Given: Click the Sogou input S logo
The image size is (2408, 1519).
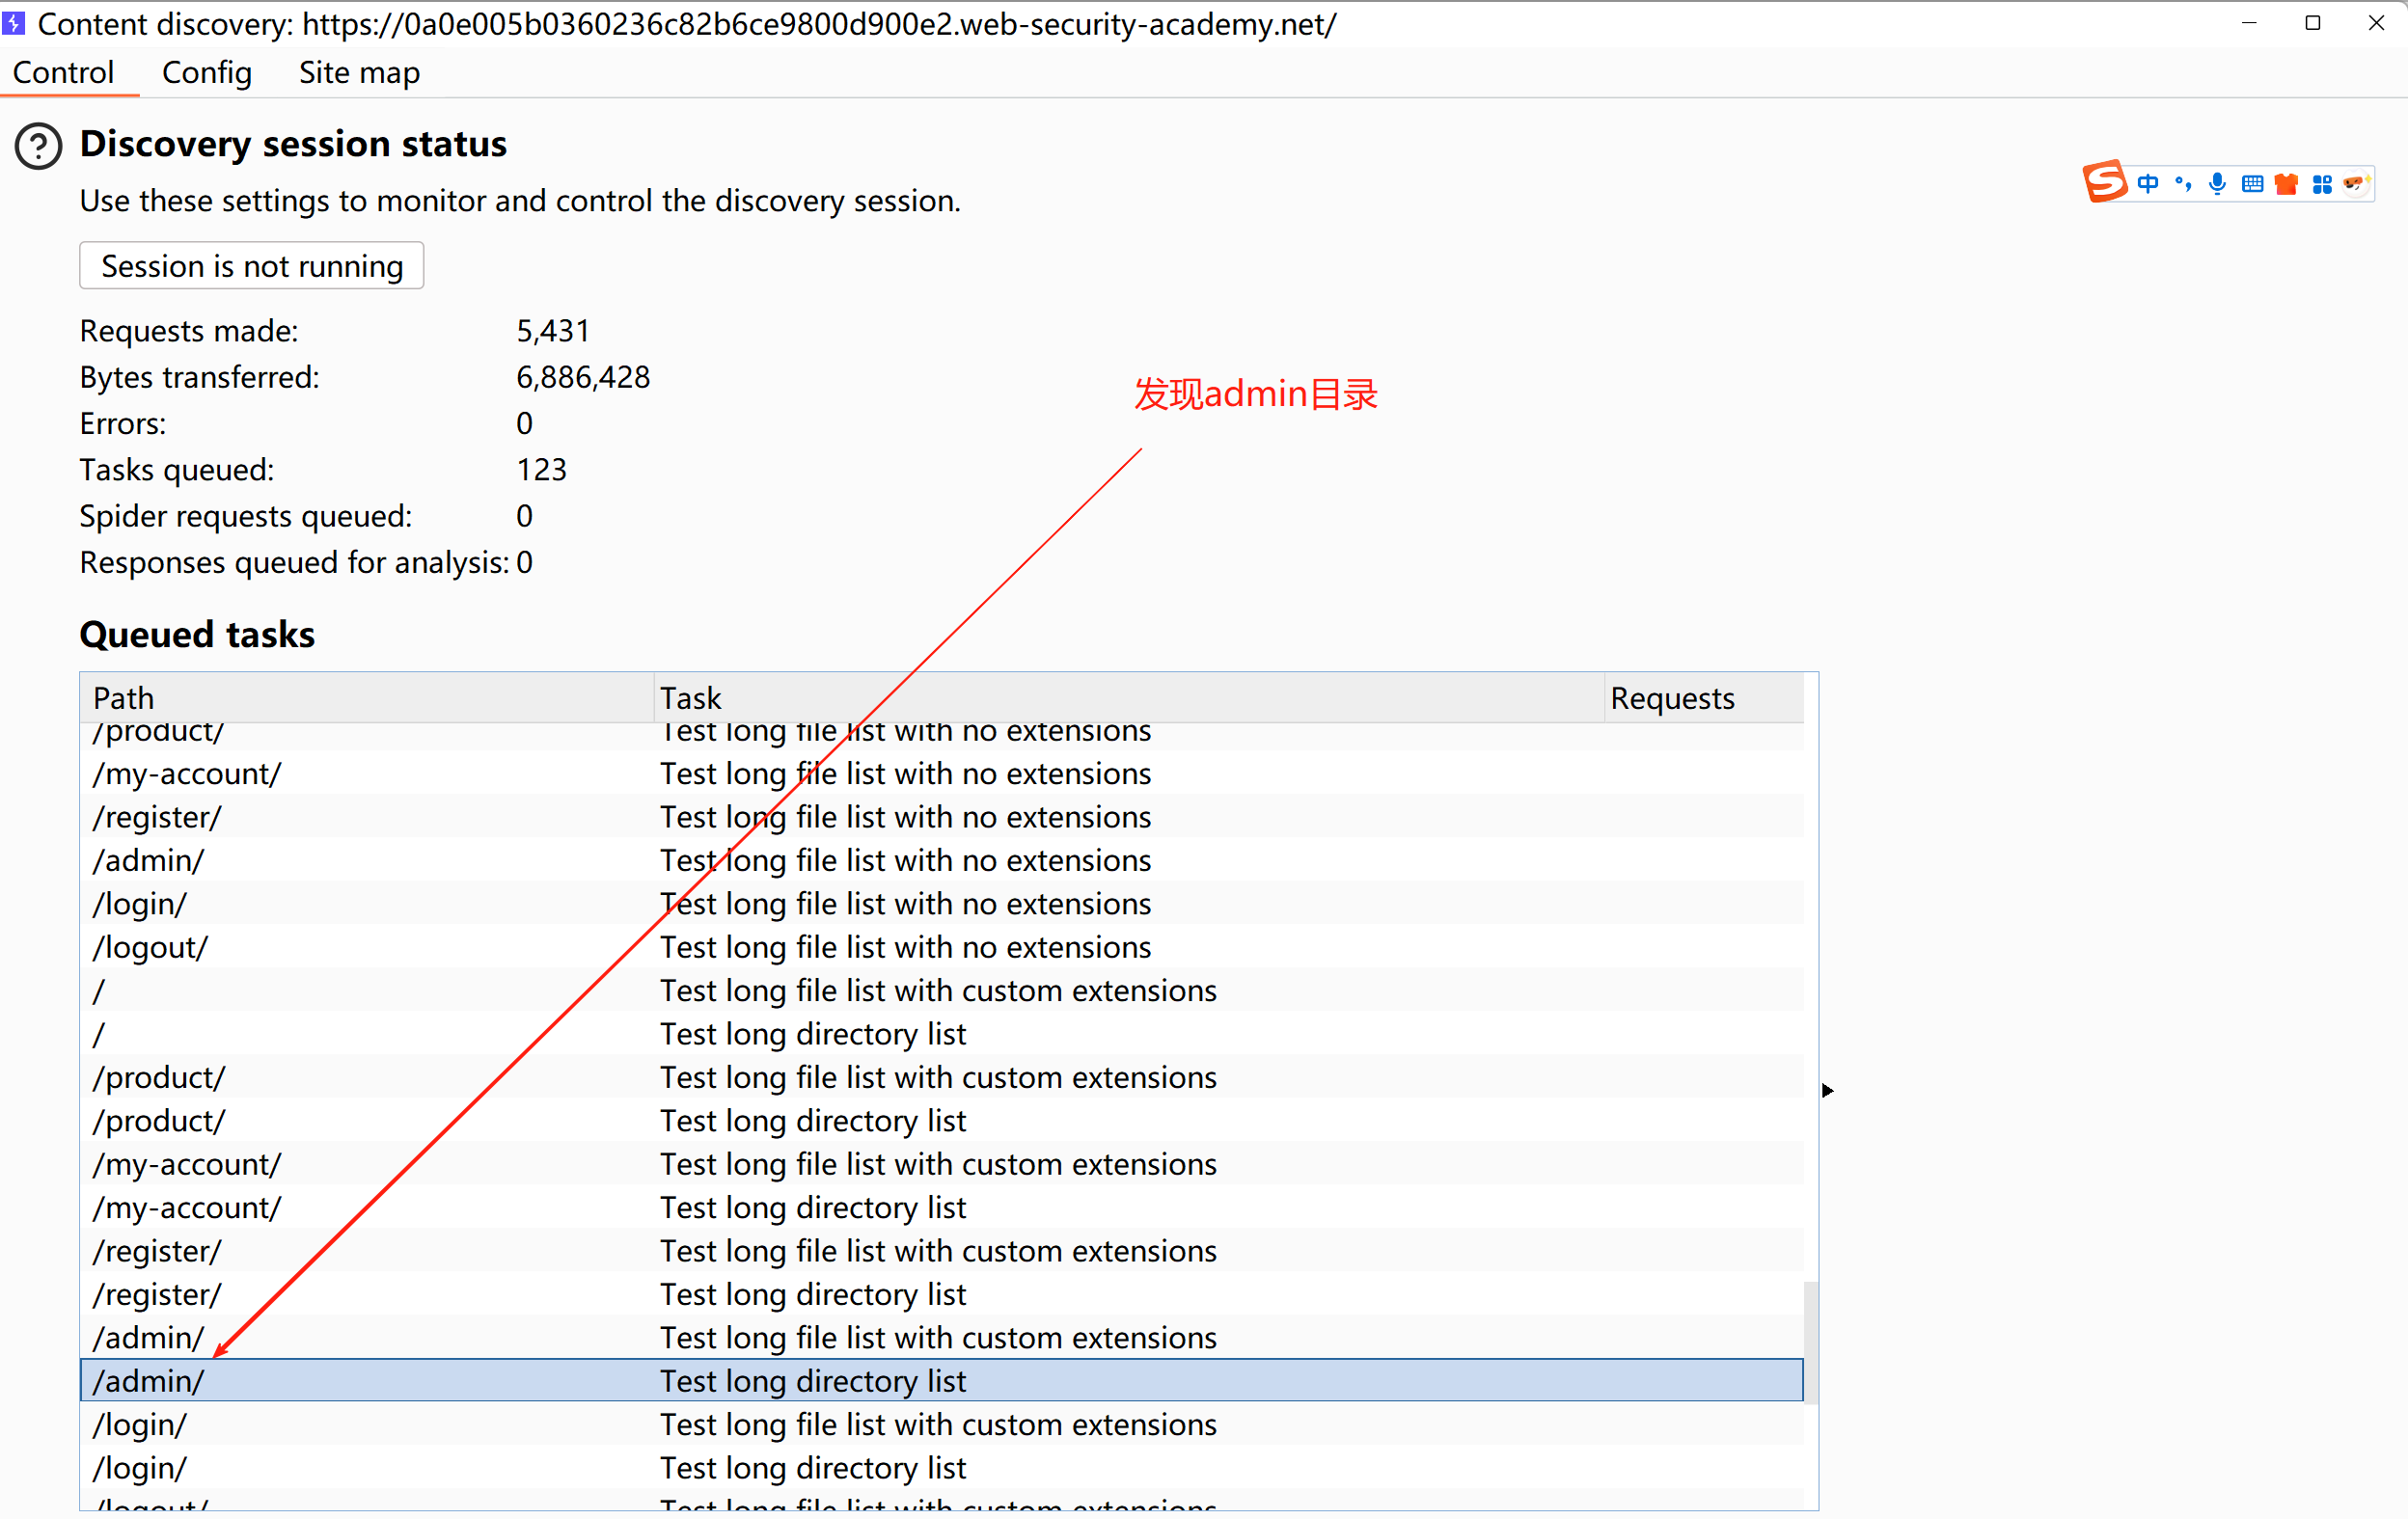Looking at the screenshot, I should [2104, 183].
